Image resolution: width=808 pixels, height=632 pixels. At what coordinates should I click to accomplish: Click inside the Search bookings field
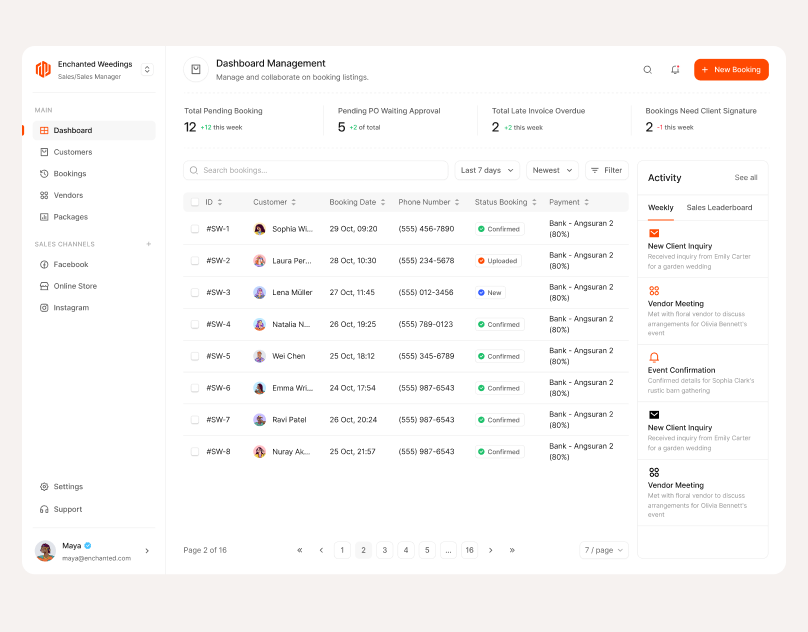point(300,170)
